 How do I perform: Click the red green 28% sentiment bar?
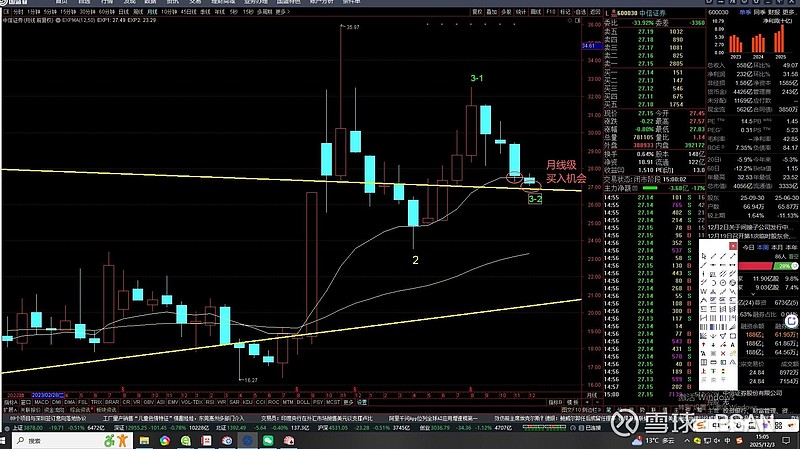pyautogui.click(x=768, y=266)
